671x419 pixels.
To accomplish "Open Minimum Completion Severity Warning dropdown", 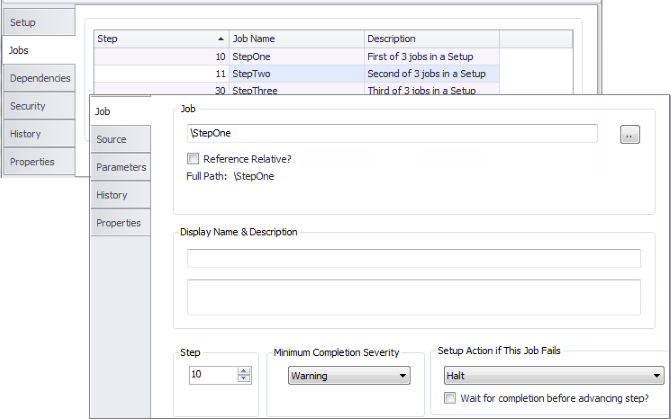I will click(x=349, y=376).
